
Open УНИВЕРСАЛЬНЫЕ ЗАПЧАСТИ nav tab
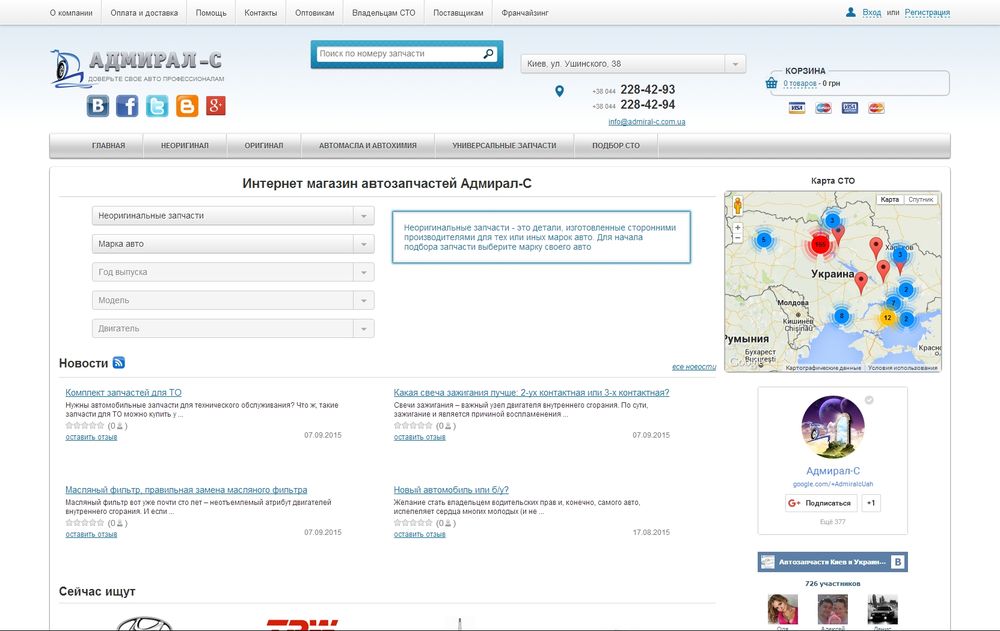(504, 145)
